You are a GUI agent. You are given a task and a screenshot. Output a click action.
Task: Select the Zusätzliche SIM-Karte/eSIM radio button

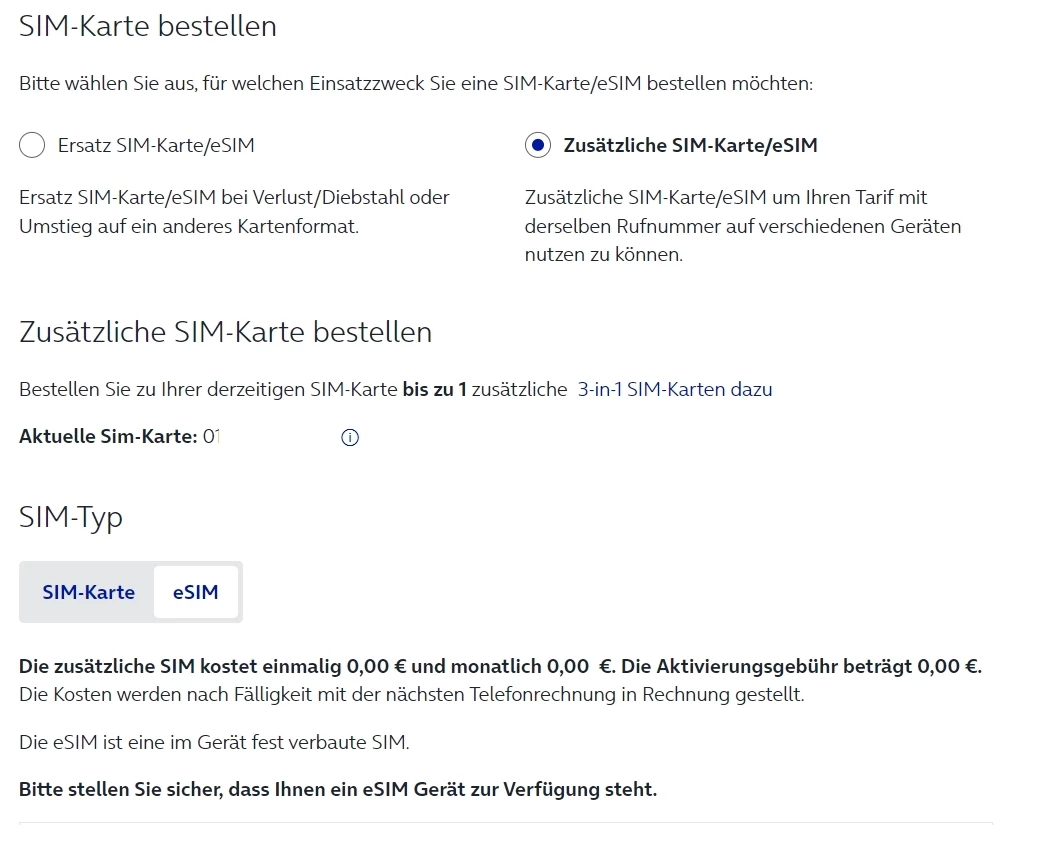click(x=538, y=146)
